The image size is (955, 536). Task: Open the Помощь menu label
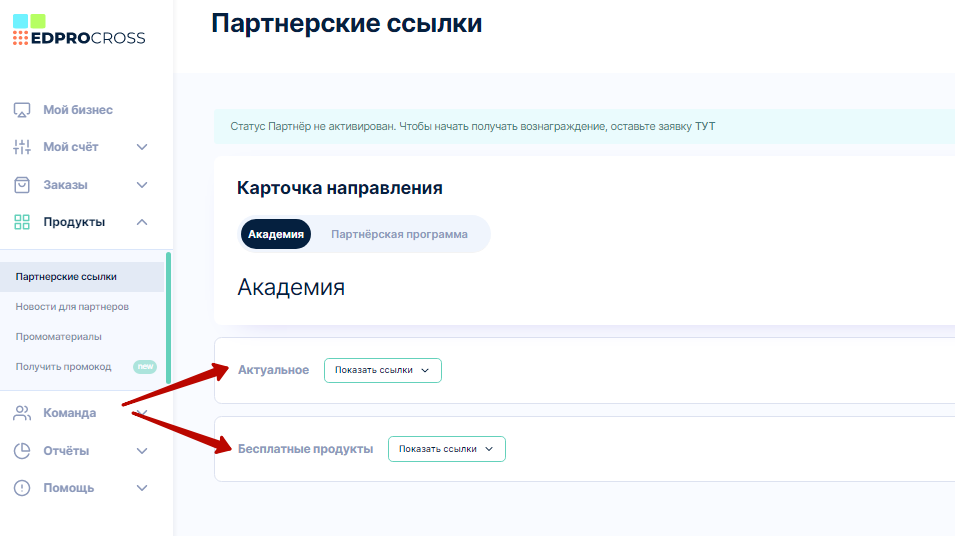click(68, 488)
